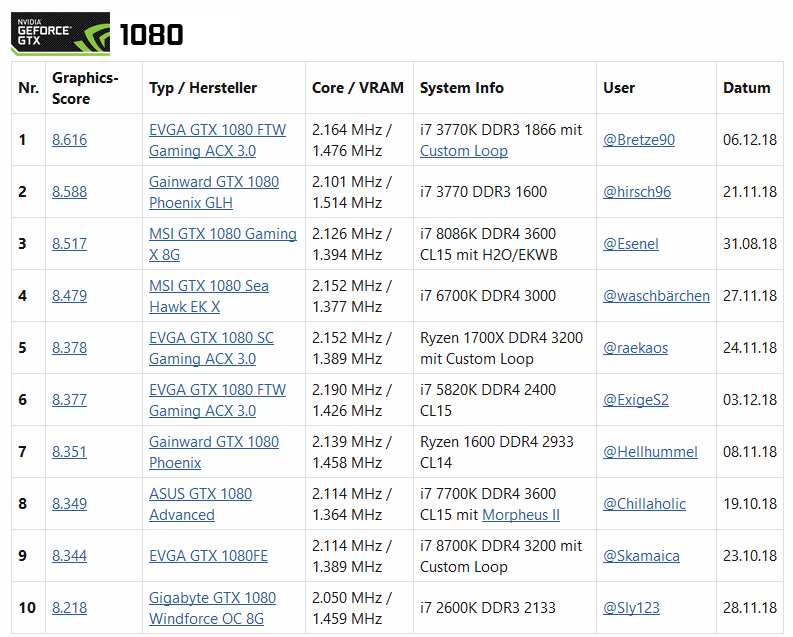Open the MSI GTX 1080 Sea Hawk EK X link

(208, 296)
